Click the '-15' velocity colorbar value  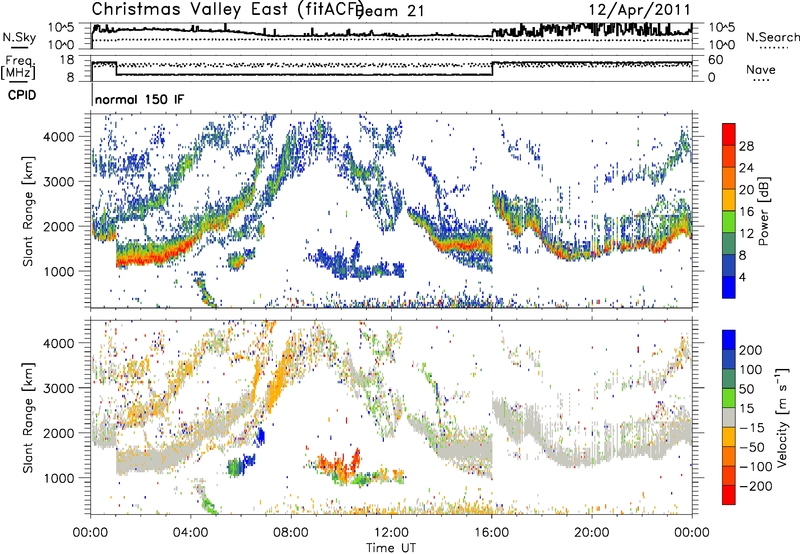coord(751,428)
